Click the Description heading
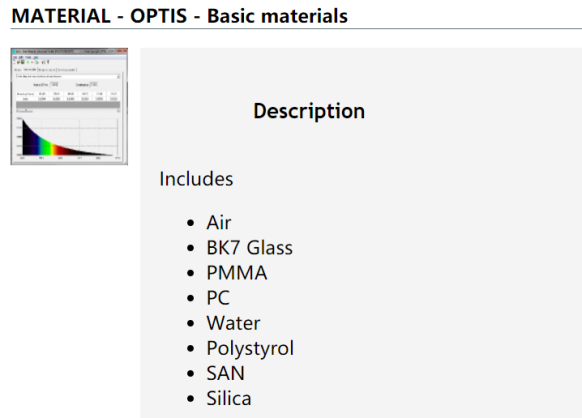This screenshot has height=418, width=582. pos(309,111)
